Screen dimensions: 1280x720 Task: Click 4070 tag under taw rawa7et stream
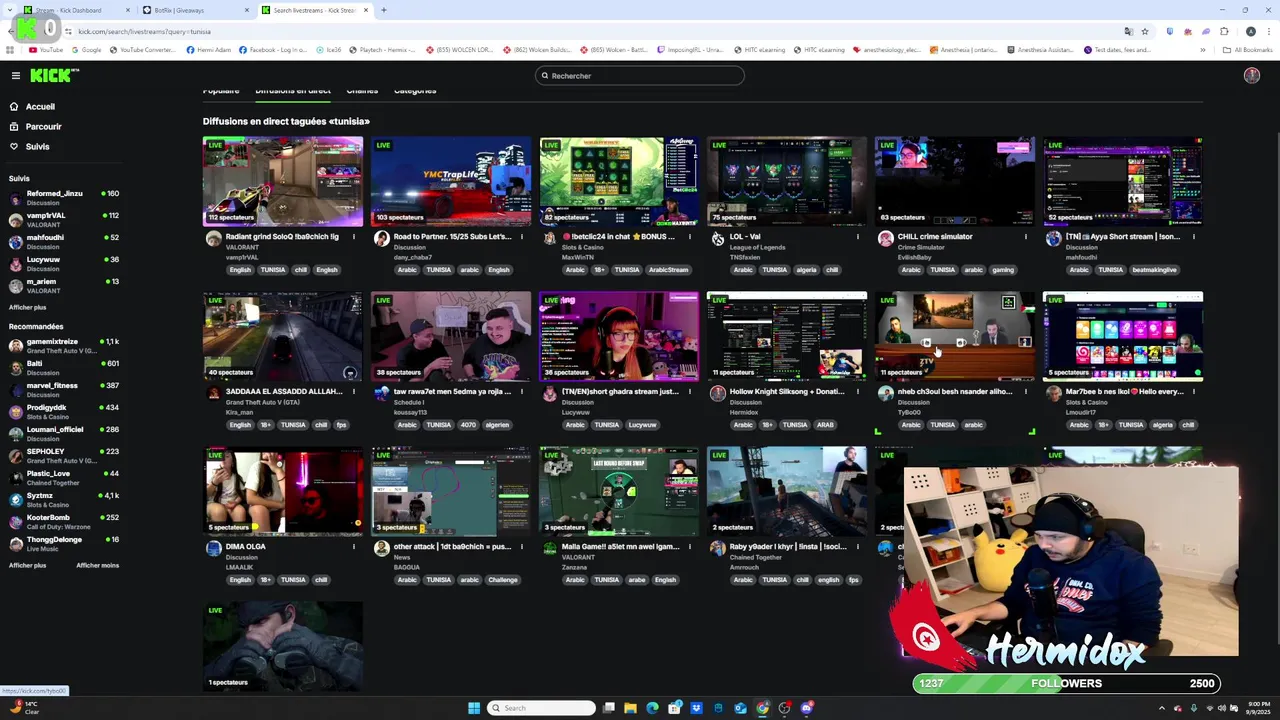coord(469,425)
